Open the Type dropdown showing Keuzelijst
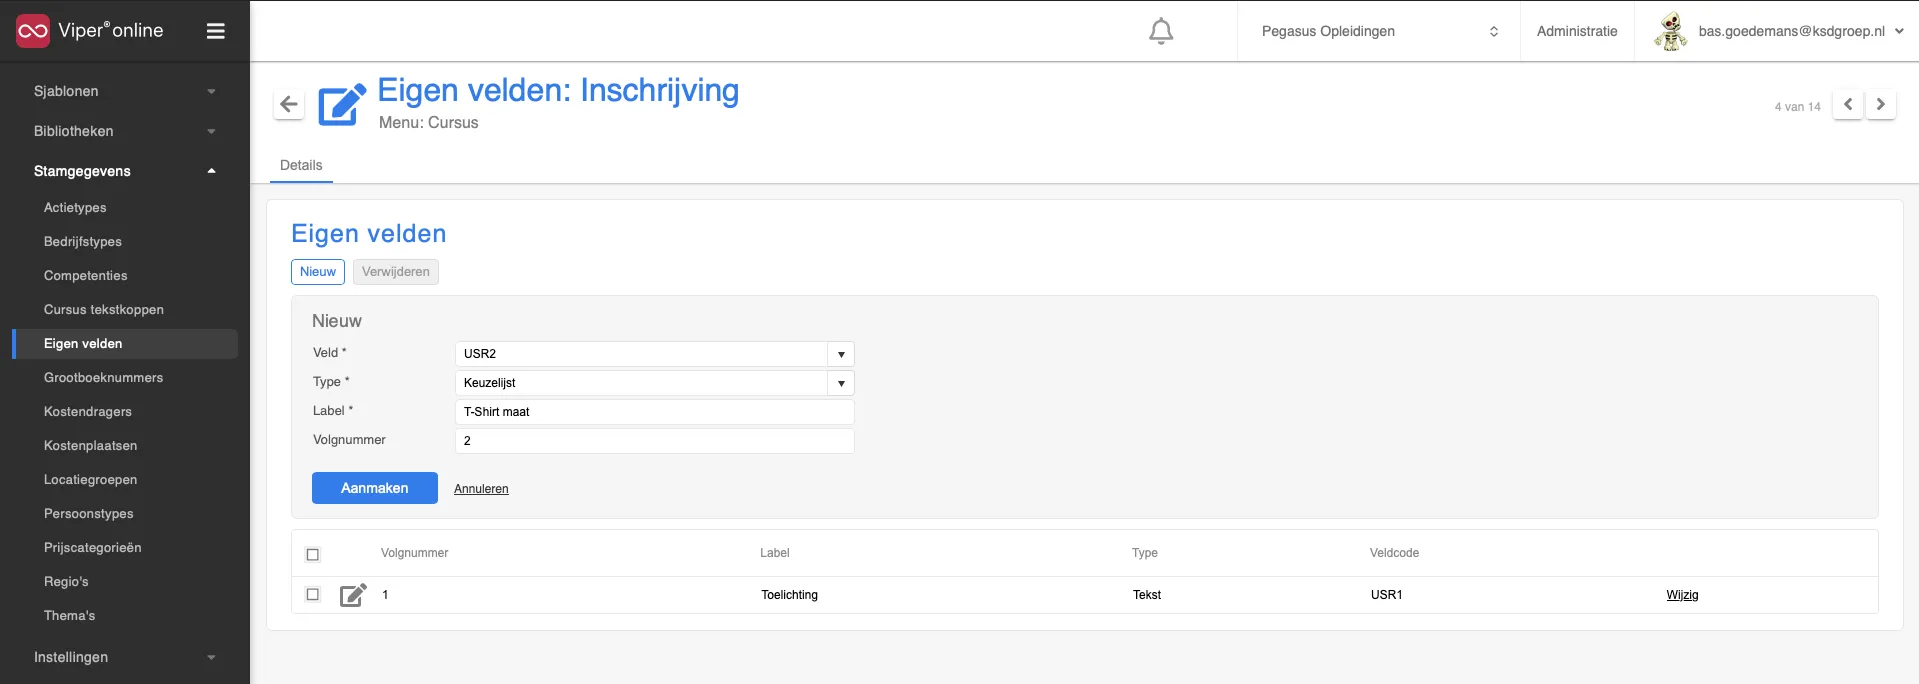Image resolution: width=1919 pixels, height=684 pixels. click(x=655, y=383)
